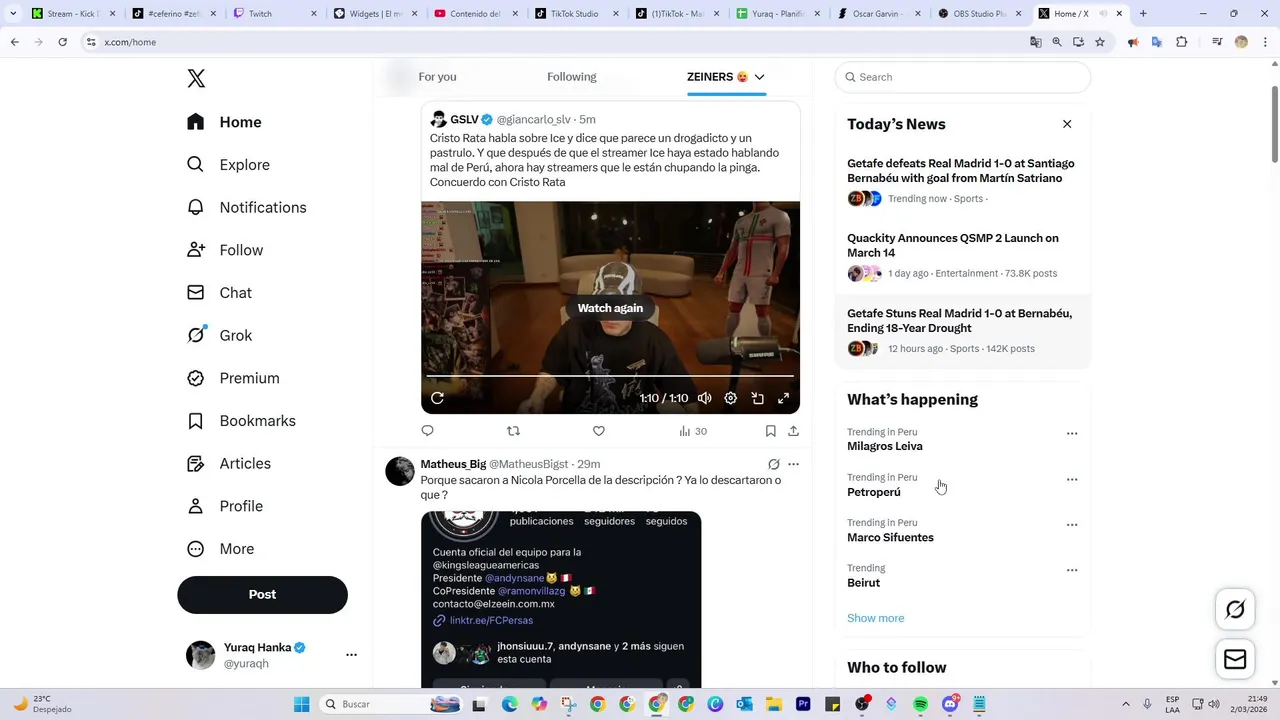The height and width of the screenshot is (720, 1280).
Task: Enter fullscreen for the video
Action: (x=784, y=398)
